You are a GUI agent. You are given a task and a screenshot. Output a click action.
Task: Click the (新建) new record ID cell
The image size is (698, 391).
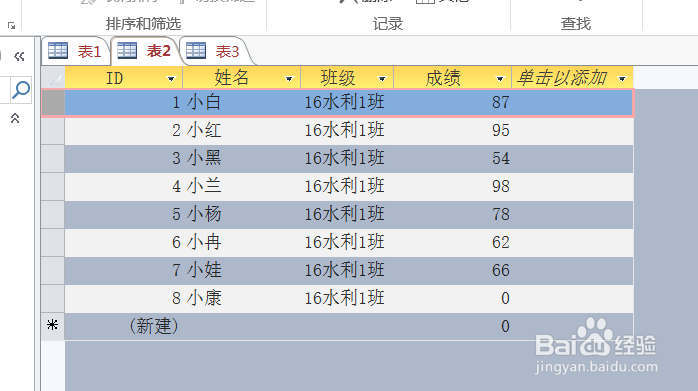(124, 326)
